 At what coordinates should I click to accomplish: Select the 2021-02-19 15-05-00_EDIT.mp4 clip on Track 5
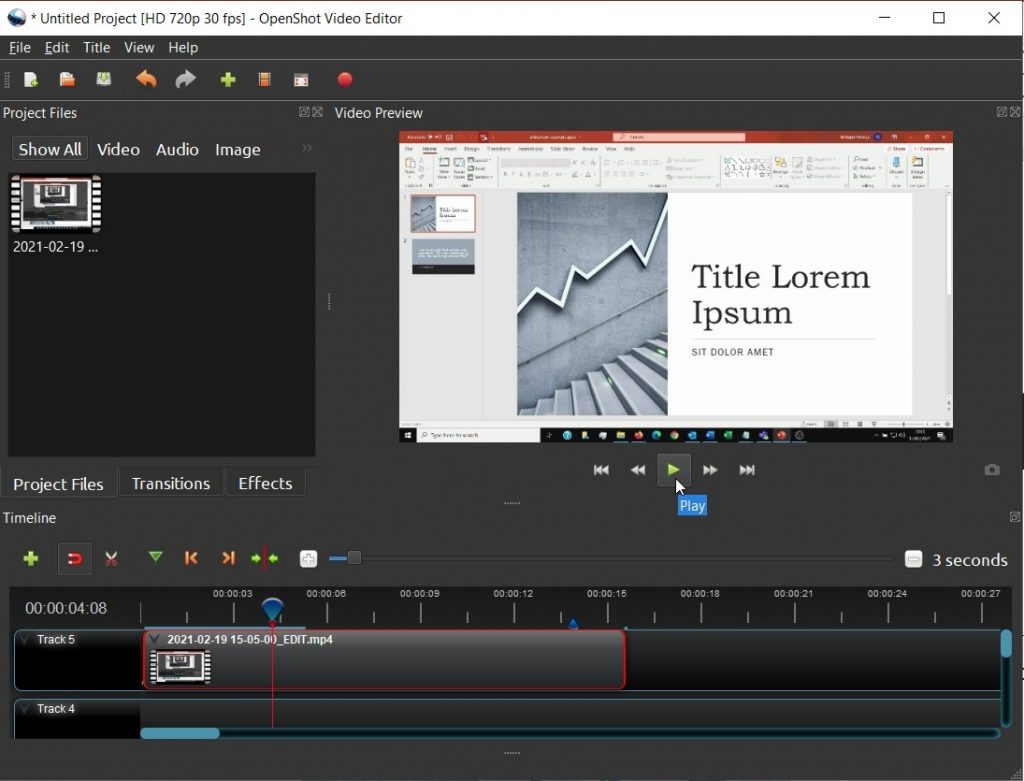(384, 660)
